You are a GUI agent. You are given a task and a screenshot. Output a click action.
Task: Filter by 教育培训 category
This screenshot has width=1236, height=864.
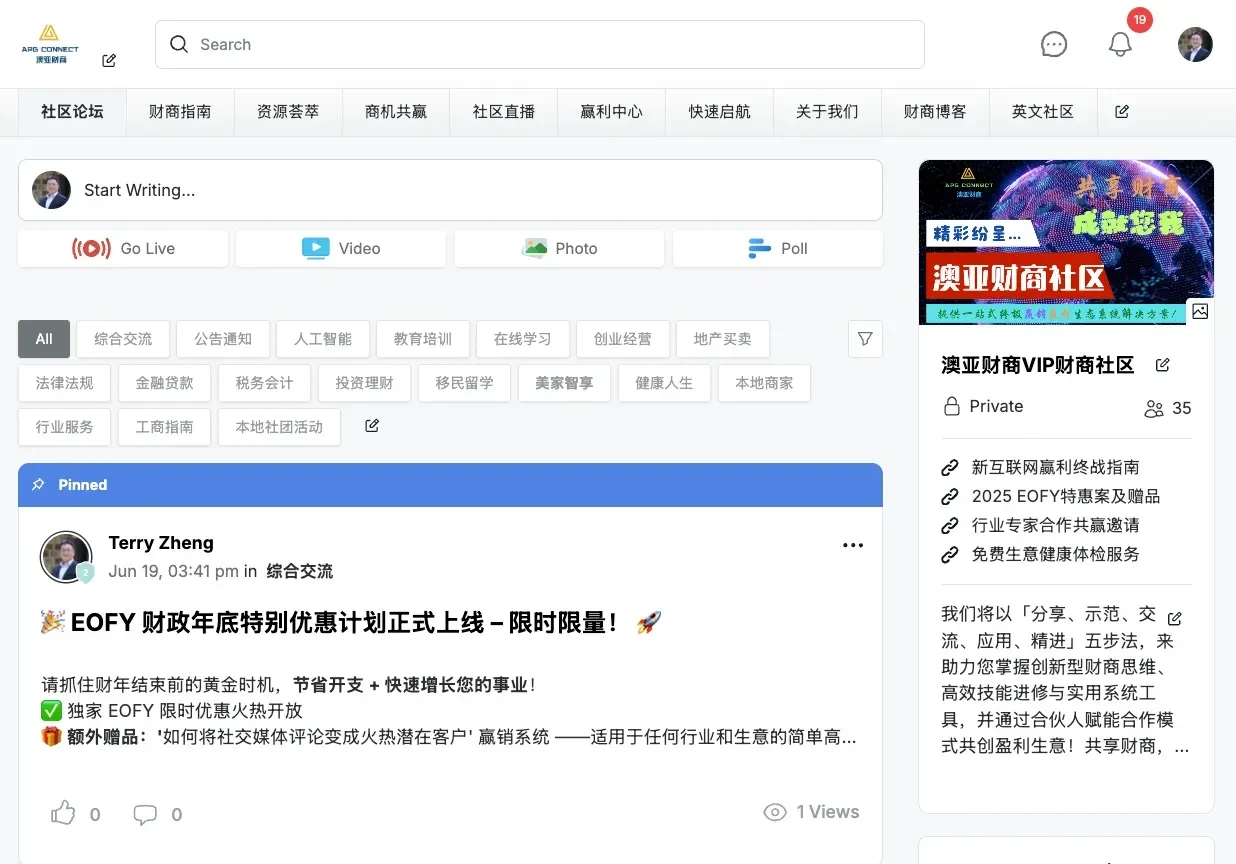click(423, 339)
